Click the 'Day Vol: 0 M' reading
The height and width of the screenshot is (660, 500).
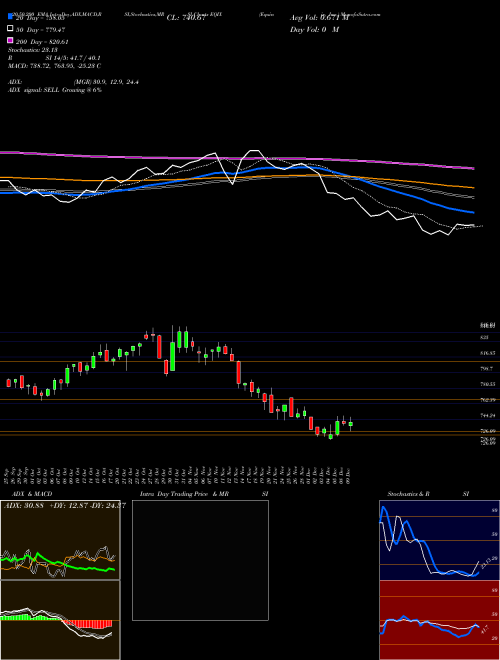(x=314, y=29)
